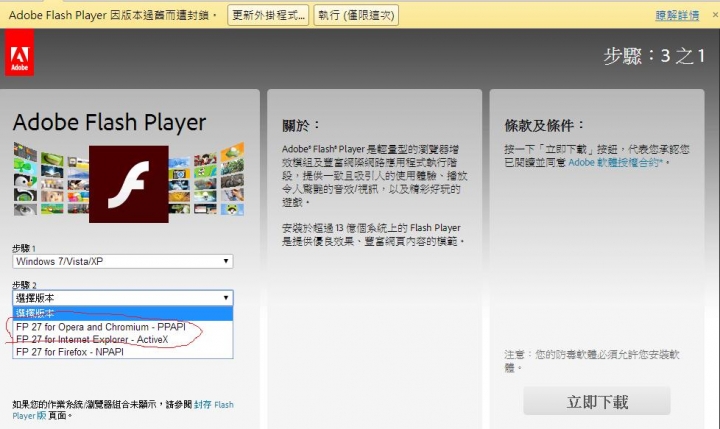Click the 關於： heading

(300, 125)
